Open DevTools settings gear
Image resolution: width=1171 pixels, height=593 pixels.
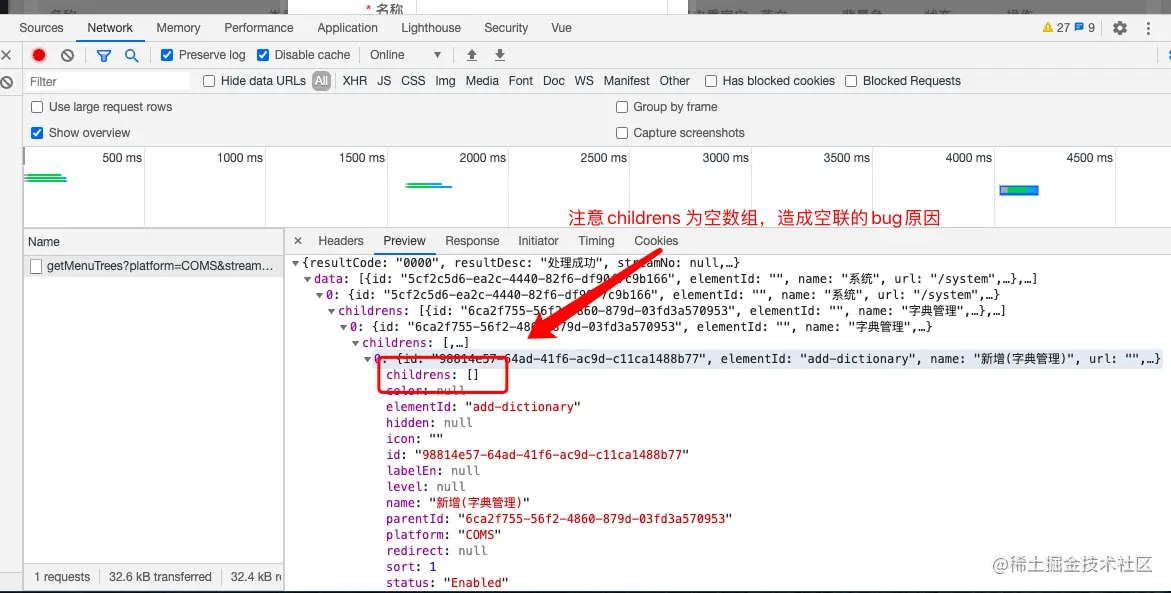point(1119,28)
